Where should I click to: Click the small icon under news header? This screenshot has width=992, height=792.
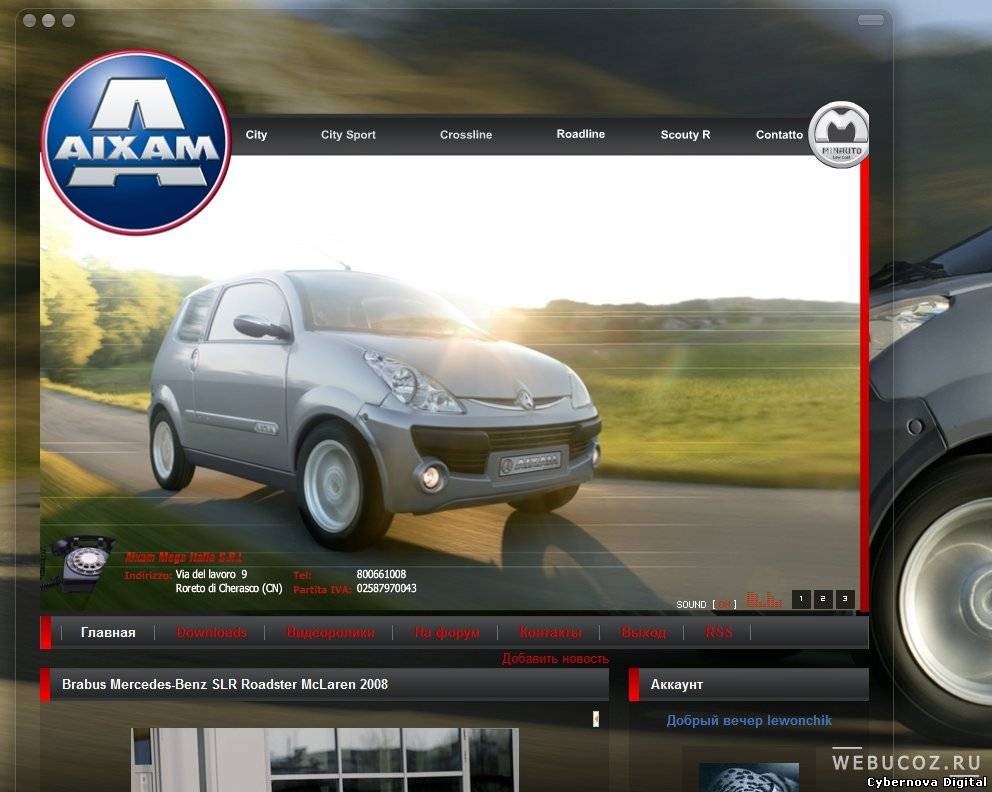coord(595,719)
